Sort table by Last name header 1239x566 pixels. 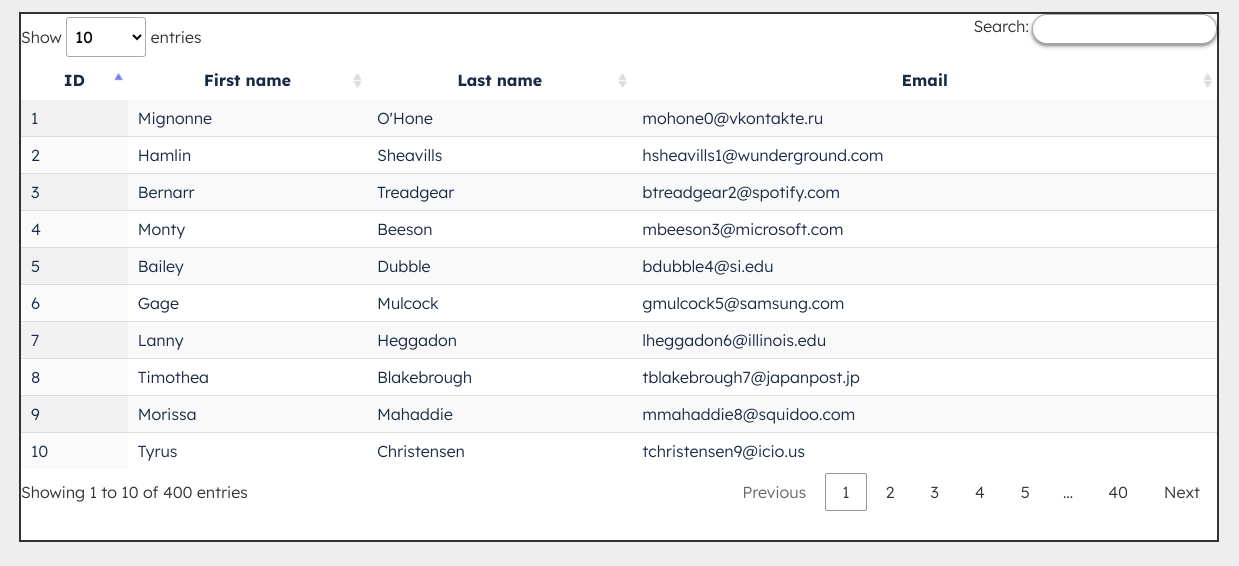click(x=500, y=81)
